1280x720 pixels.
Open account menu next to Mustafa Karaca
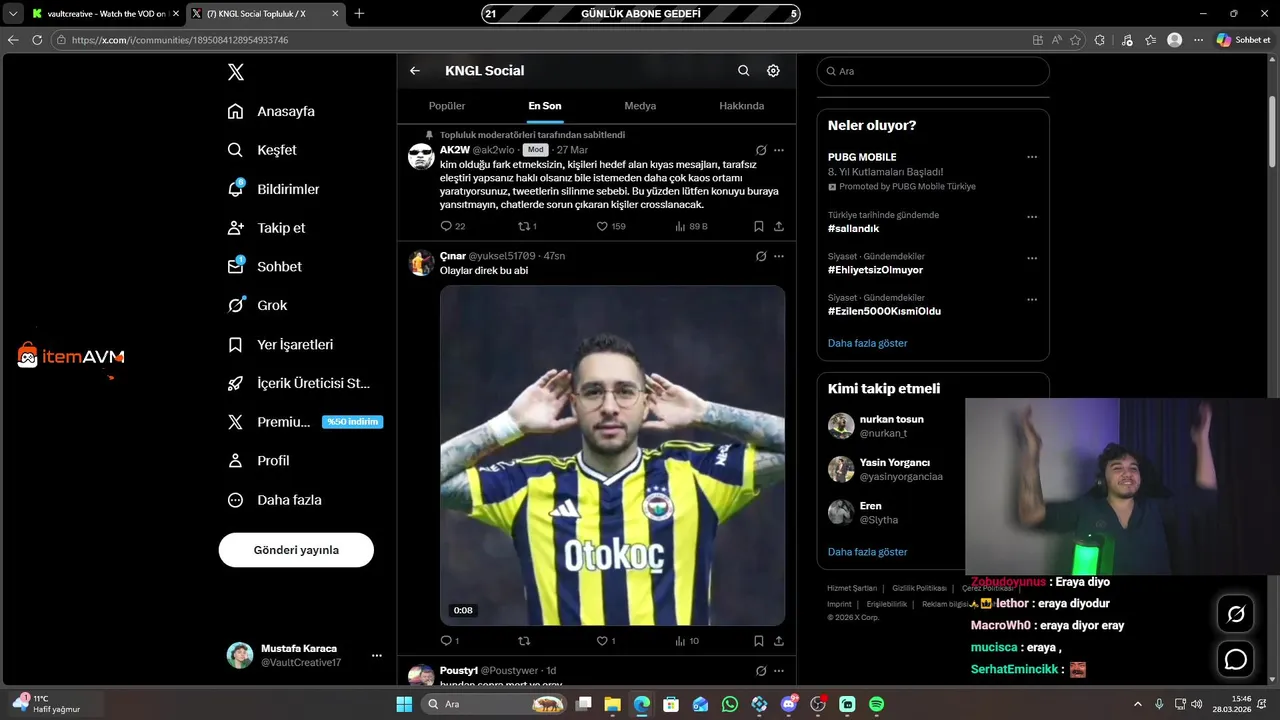(x=377, y=655)
